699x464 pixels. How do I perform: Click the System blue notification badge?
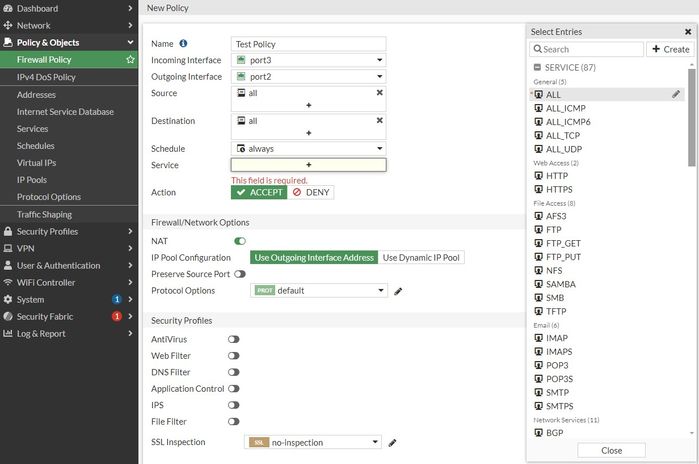[117, 299]
